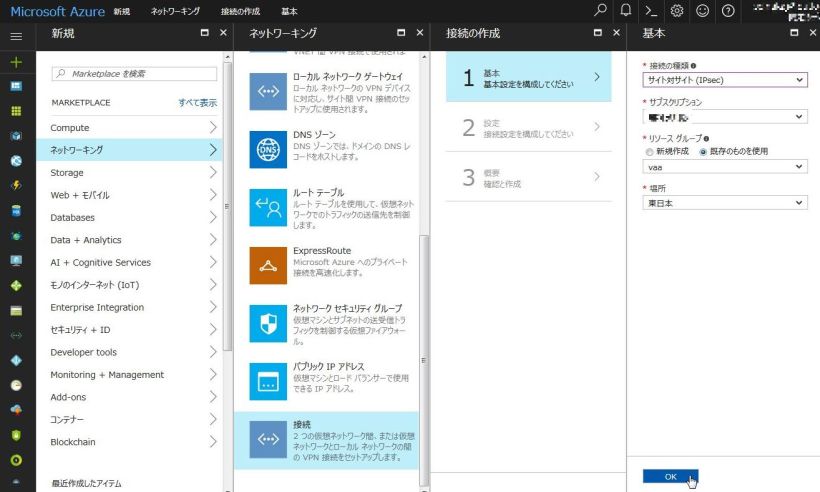The width and height of the screenshot is (820, 492).
Task: Open the 接続の種類 dropdown
Action: [724, 80]
